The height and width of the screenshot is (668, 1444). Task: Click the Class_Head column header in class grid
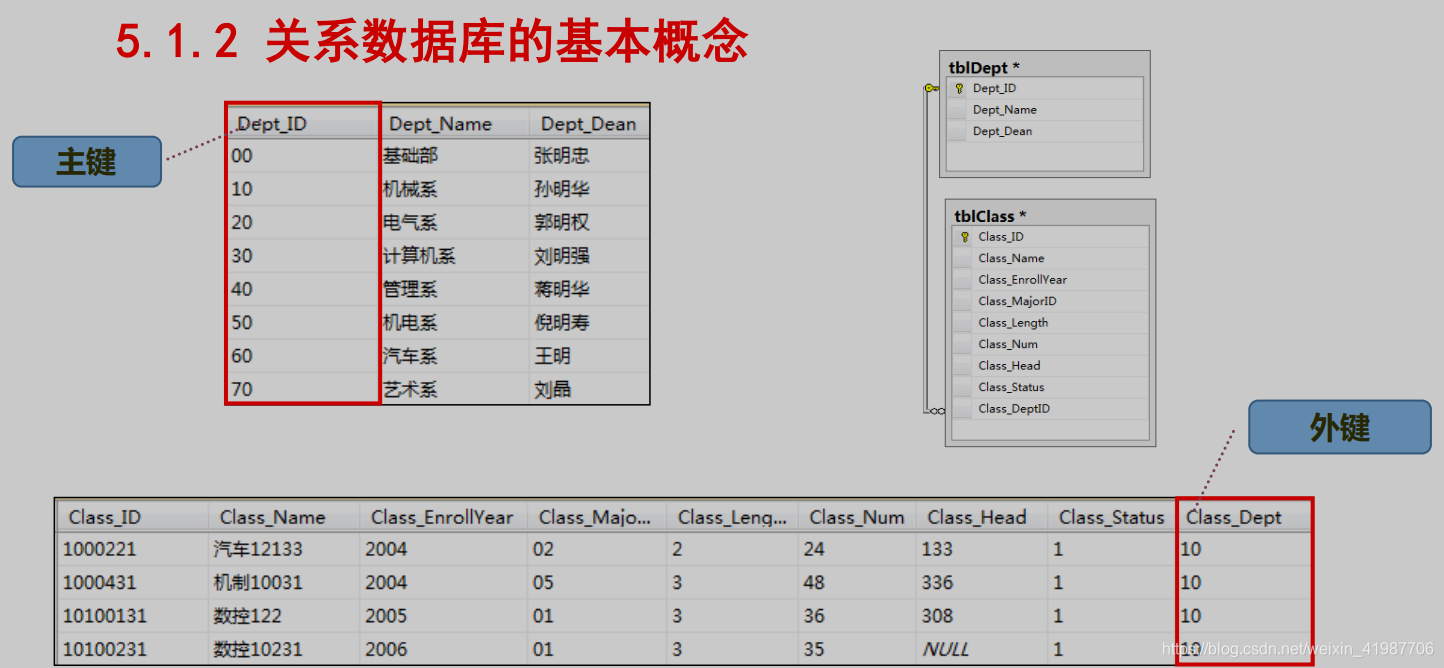point(982,517)
